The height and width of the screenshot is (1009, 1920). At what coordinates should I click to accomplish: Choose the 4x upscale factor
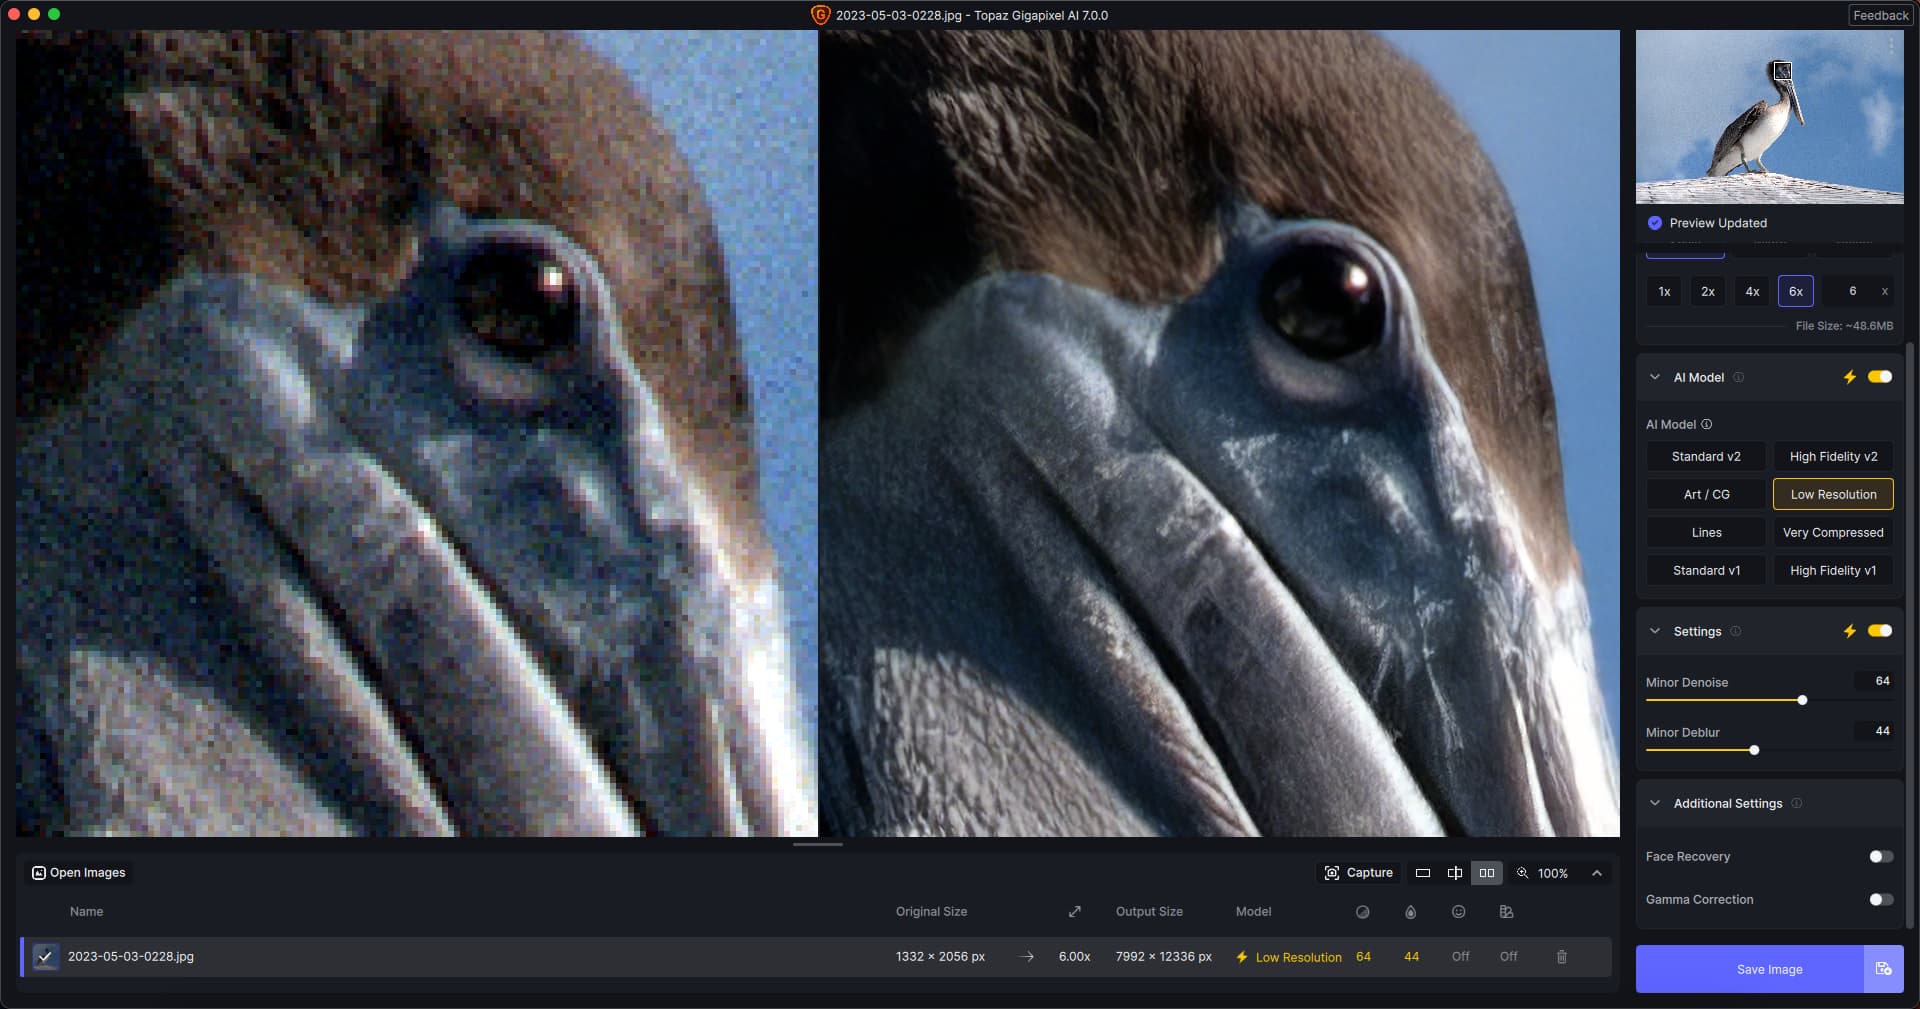pos(1752,292)
